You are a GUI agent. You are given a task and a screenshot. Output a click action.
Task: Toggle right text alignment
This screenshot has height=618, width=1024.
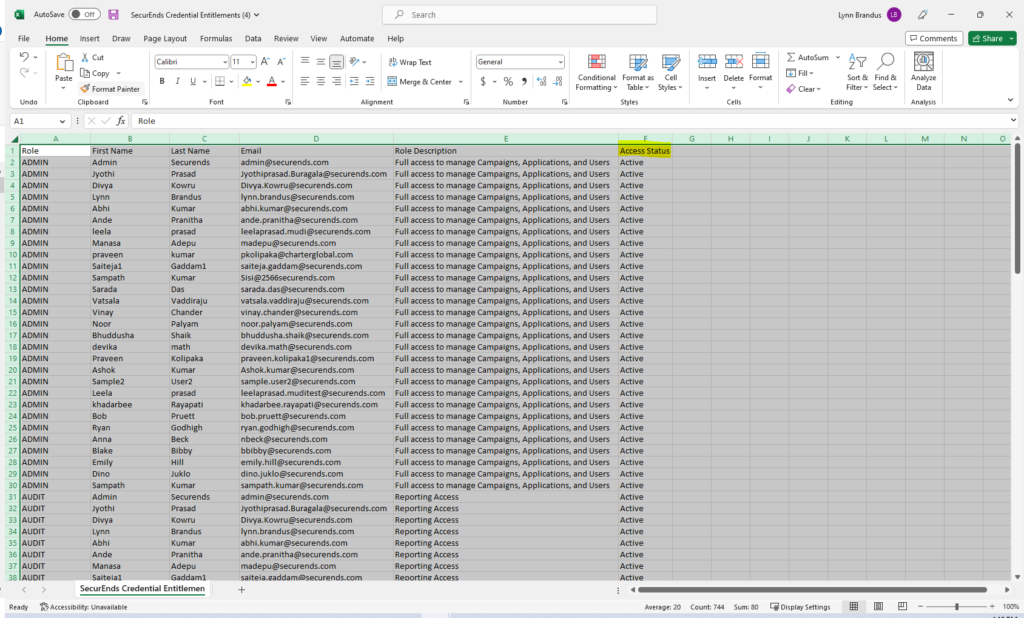(x=336, y=81)
